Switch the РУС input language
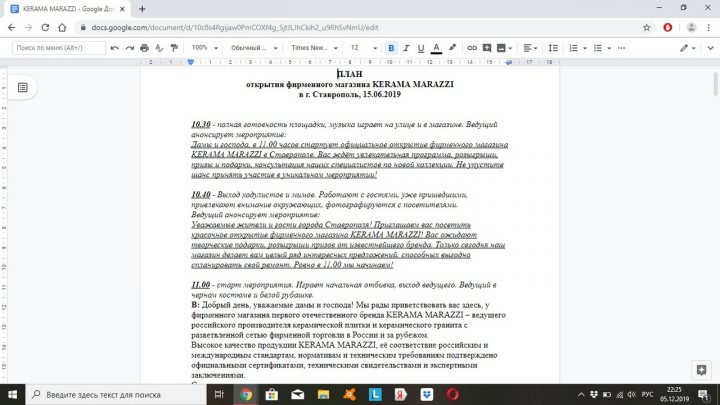Screen dimensions: 720x405 coord(647,394)
